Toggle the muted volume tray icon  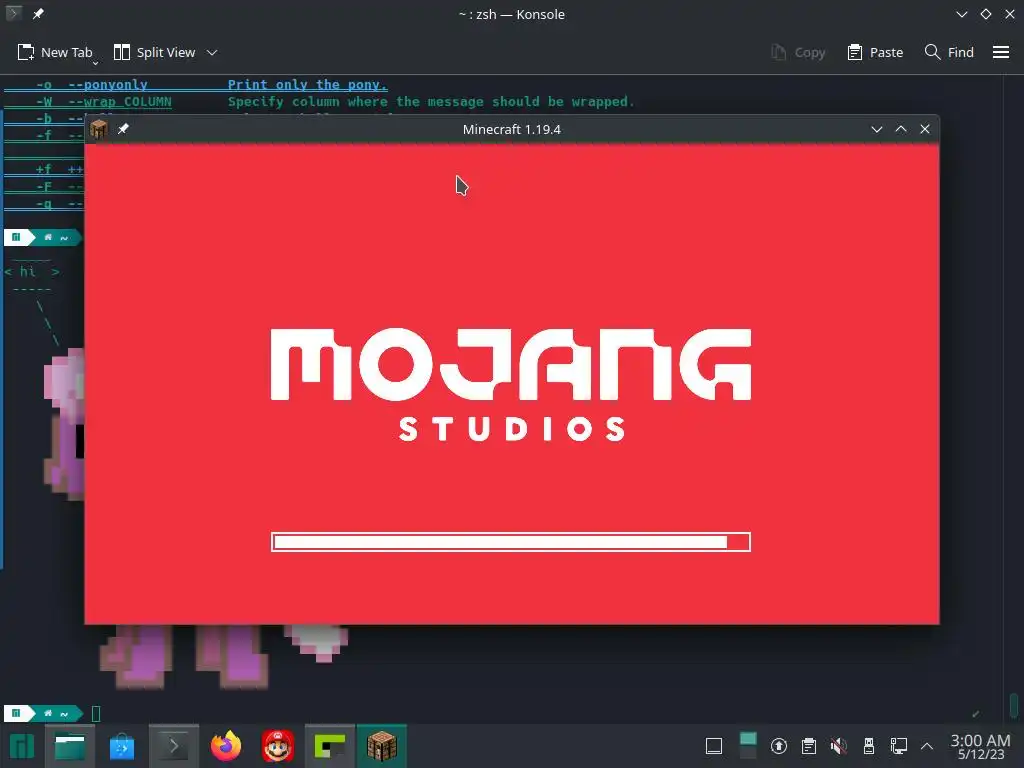point(839,746)
